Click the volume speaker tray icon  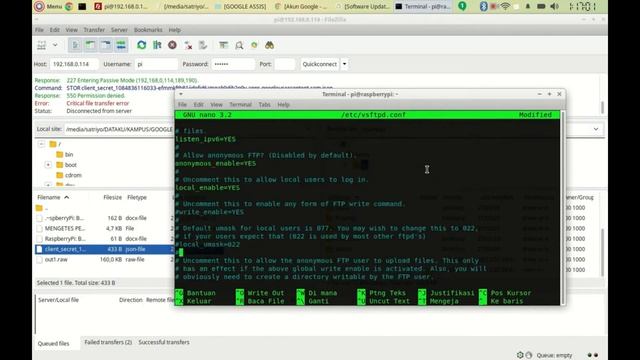554,6
